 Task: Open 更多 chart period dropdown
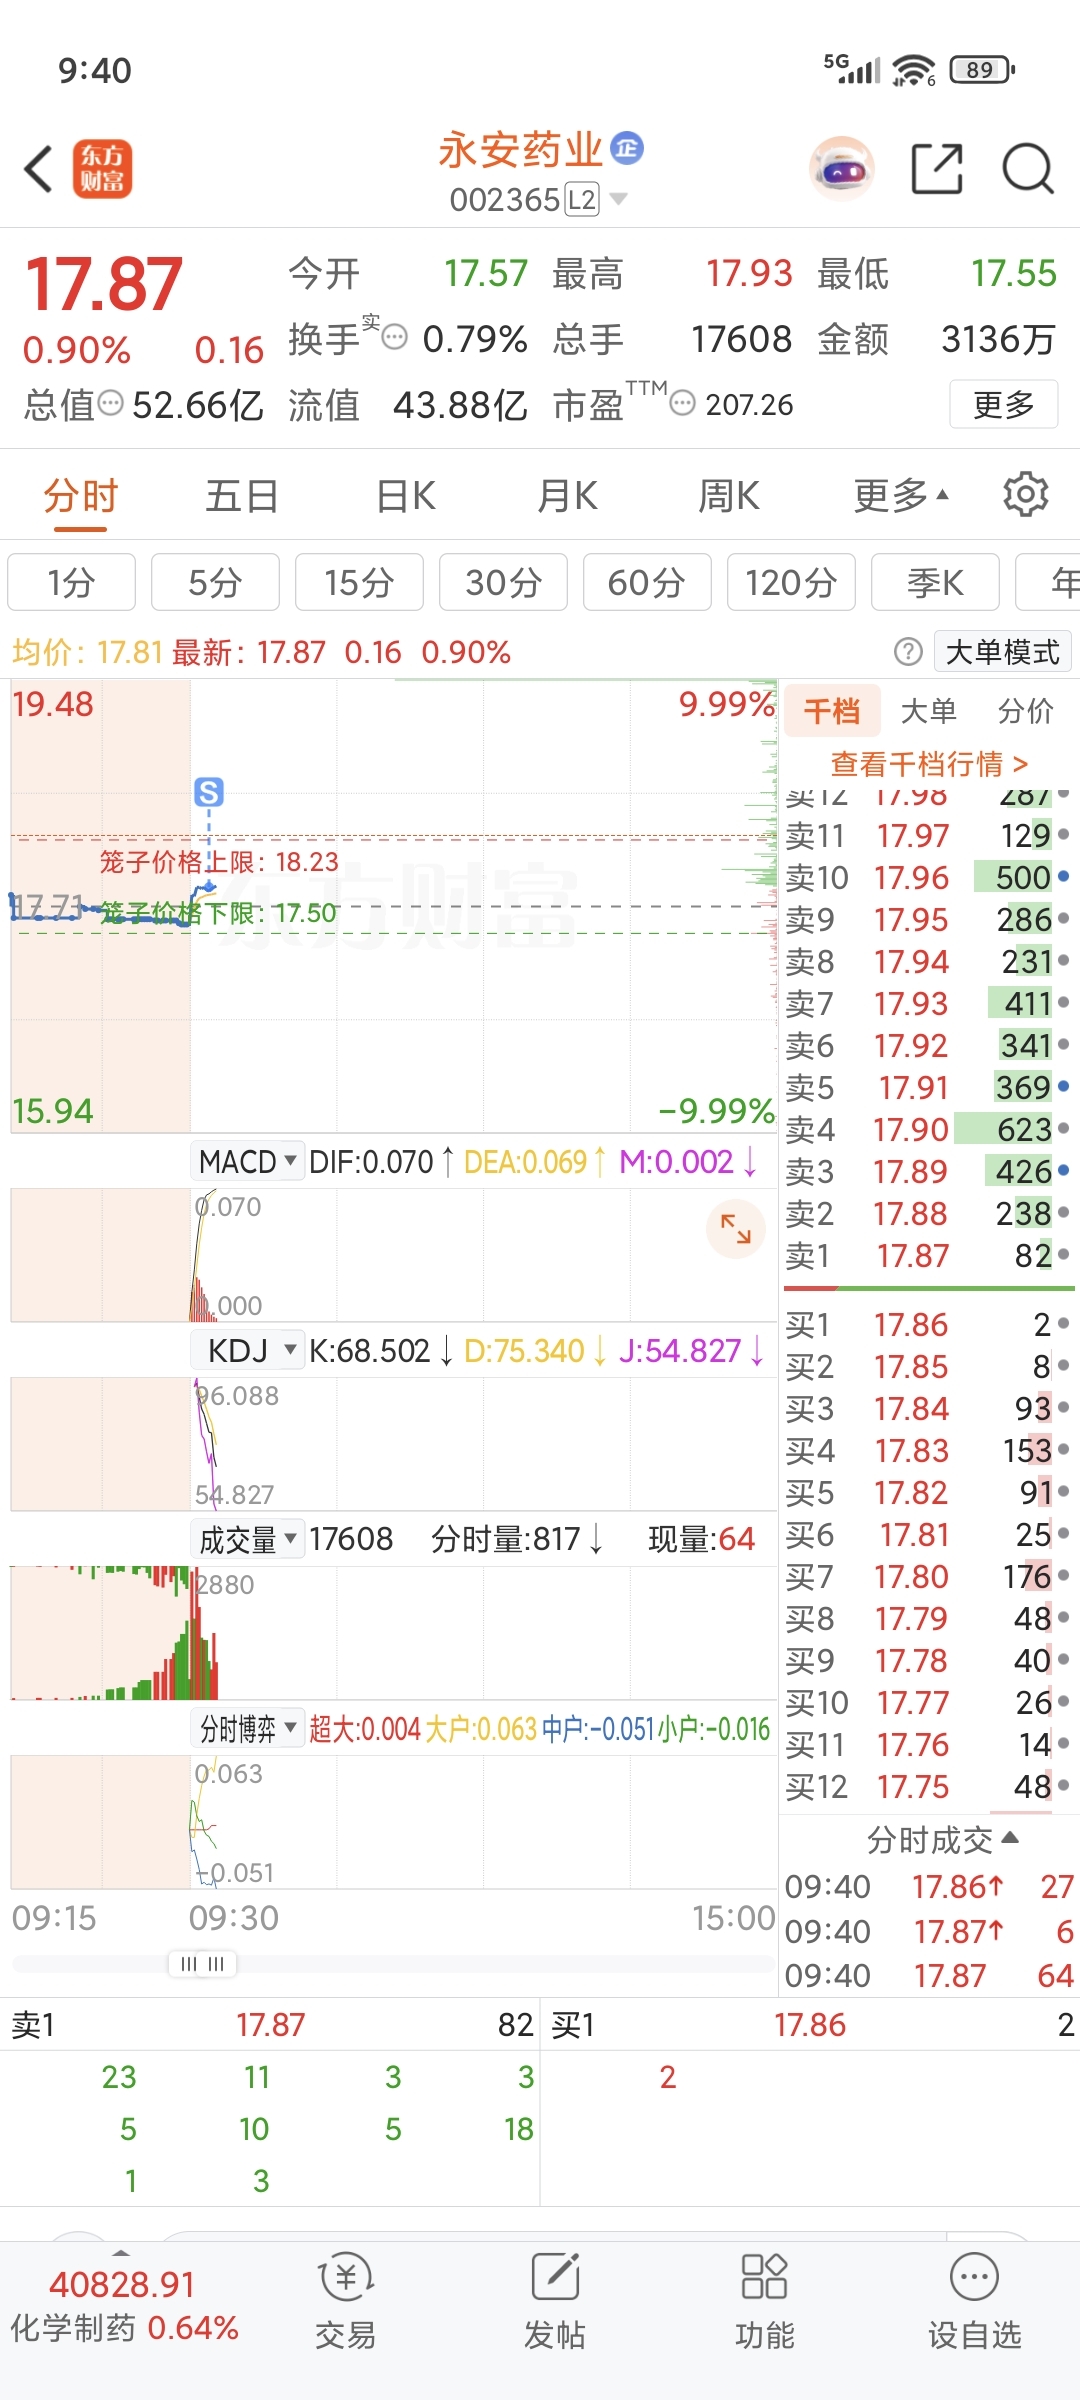click(900, 495)
